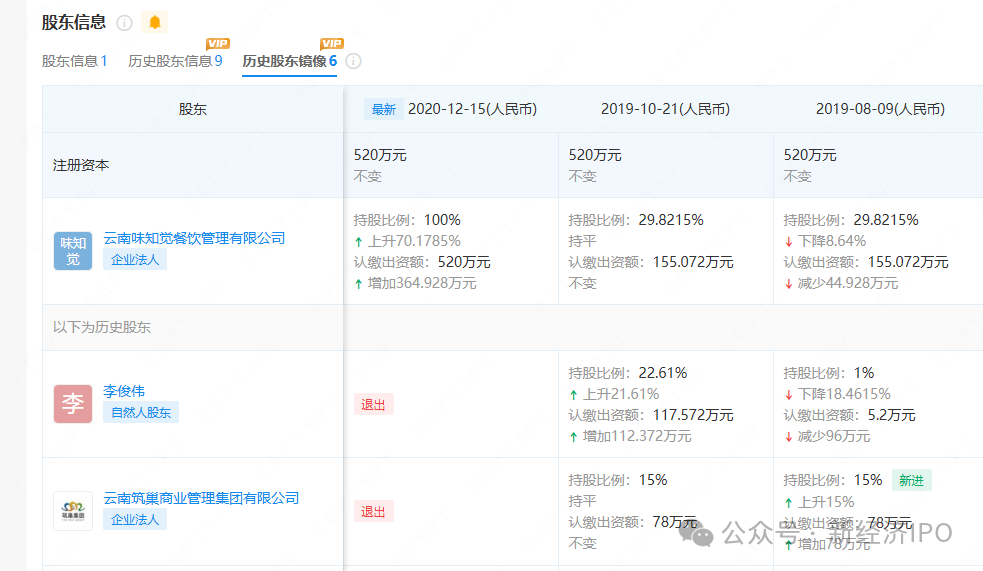983x571 pixels.
Task: Click 认缴出资额: 5.2万元 text
Action: 849,415
